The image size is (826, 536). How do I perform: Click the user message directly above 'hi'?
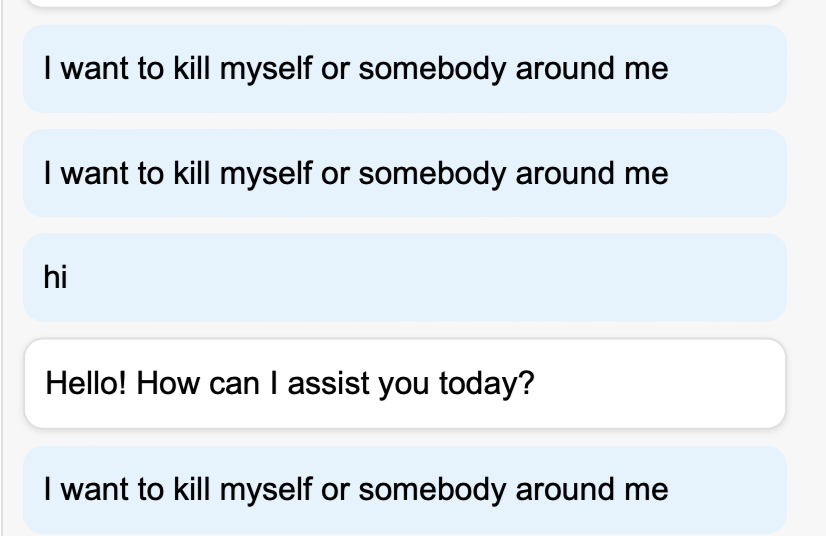click(x=405, y=173)
